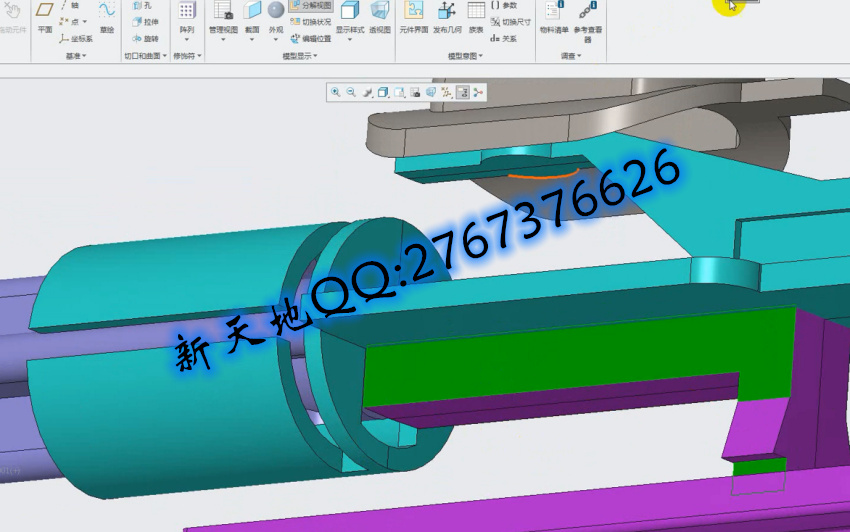
Task: Click zoom out on the graphics toolbar
Action: coord(351,92)
